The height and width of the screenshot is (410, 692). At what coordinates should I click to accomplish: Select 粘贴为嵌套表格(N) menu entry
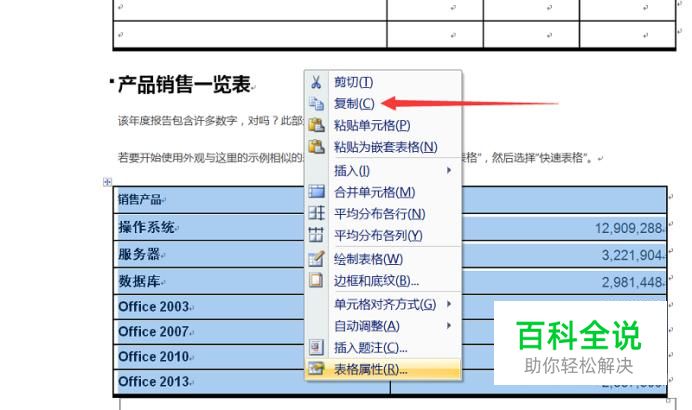click(383, 147)
